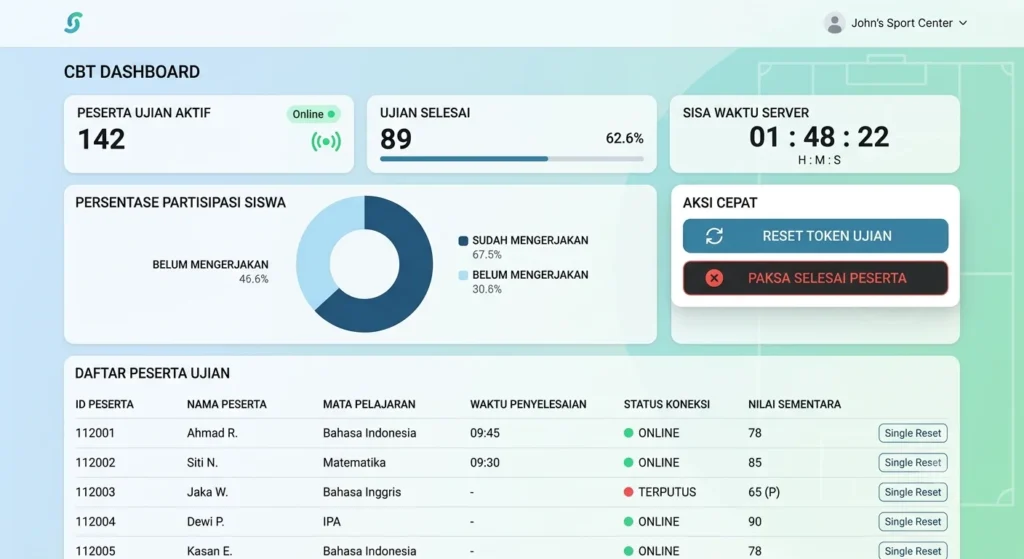Click Single Reset for Siti N.
The image size is (1024, 559).
[x=912, y=462]
